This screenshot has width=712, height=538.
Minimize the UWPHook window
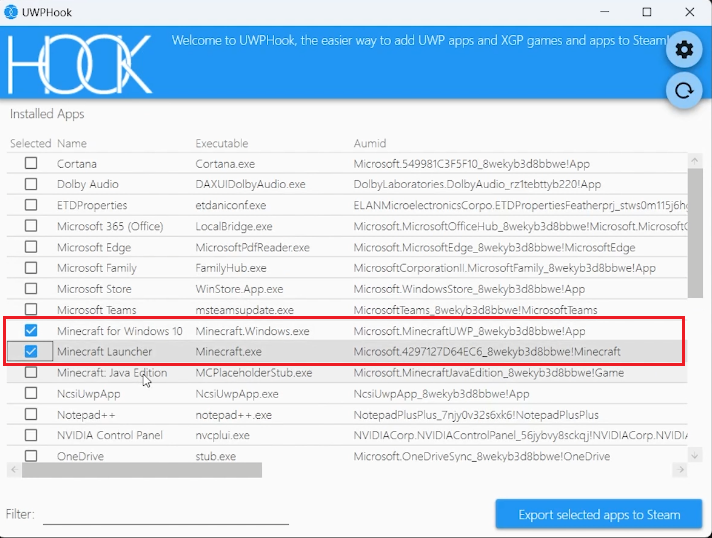[x=604, y=12]
